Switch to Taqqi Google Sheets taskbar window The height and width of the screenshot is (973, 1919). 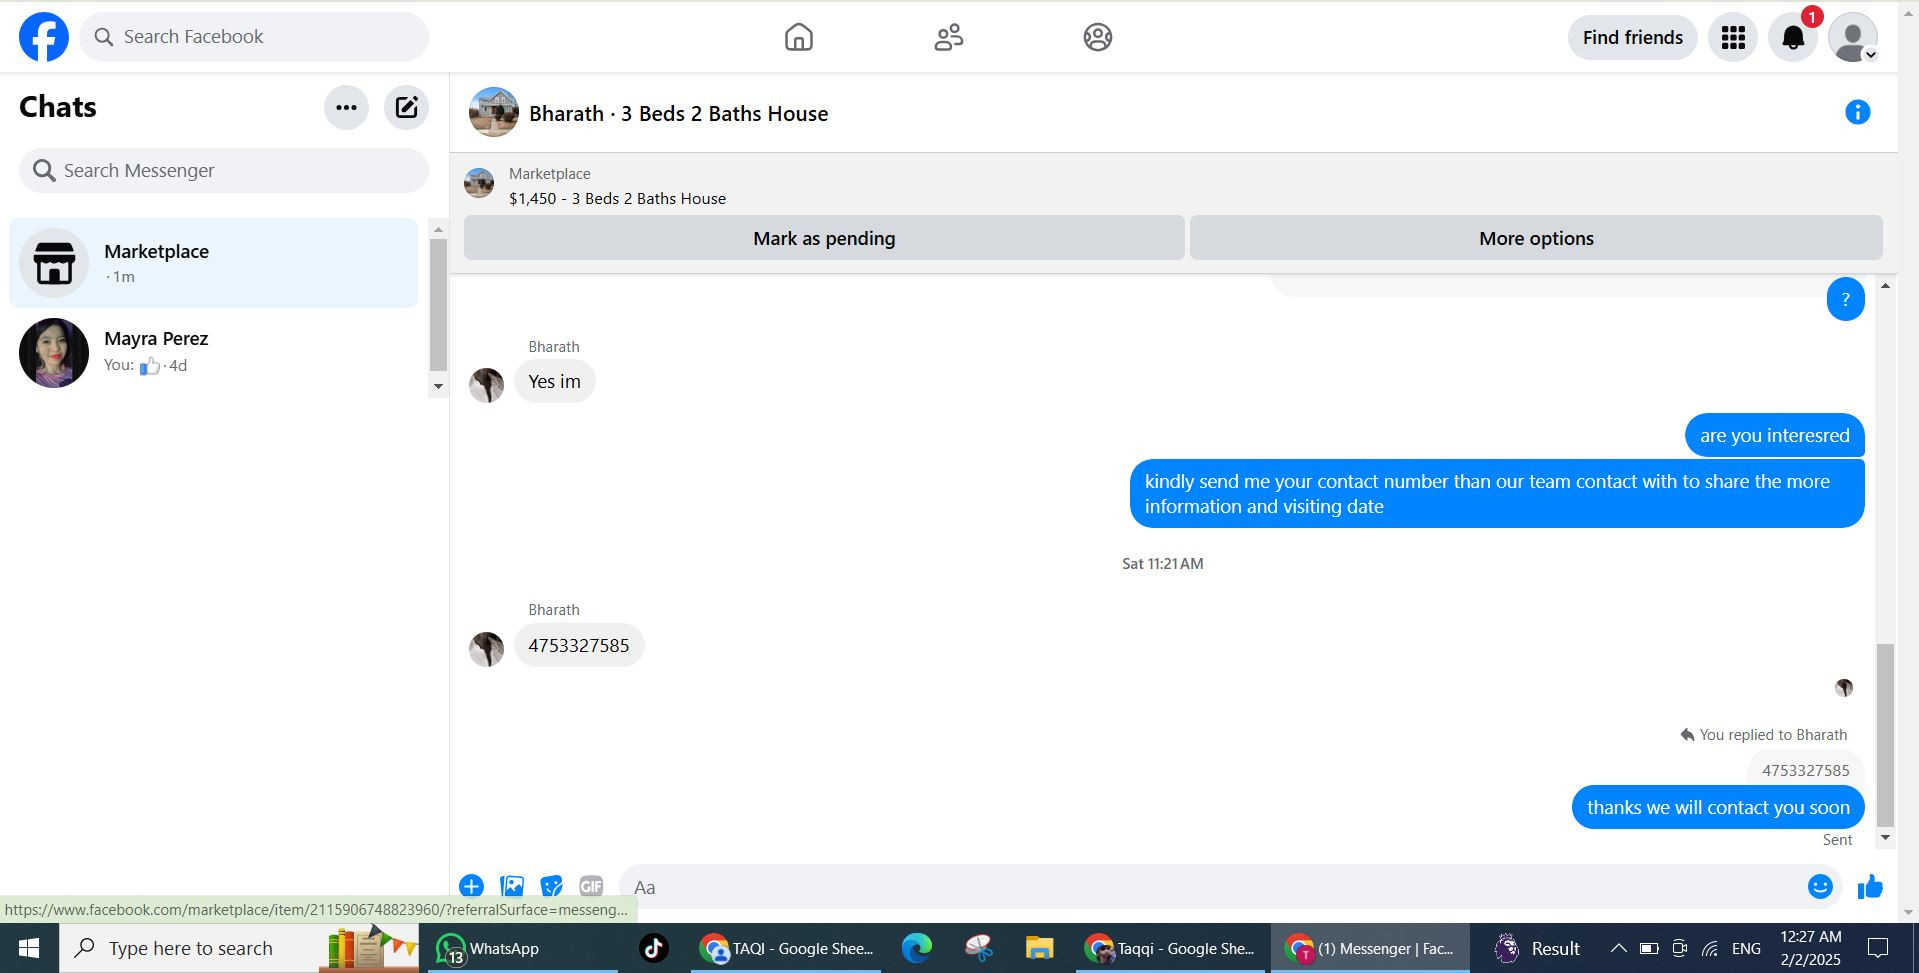pyautogui.click(x=1170, y=948)
